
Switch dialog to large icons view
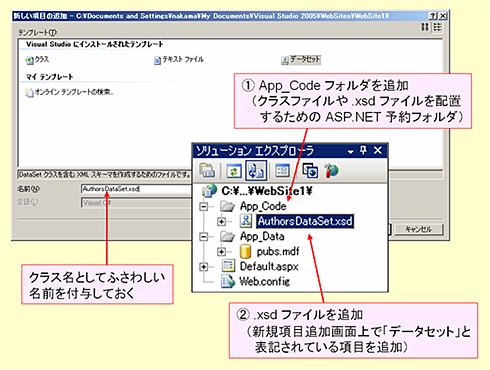[x=425, y=27]
